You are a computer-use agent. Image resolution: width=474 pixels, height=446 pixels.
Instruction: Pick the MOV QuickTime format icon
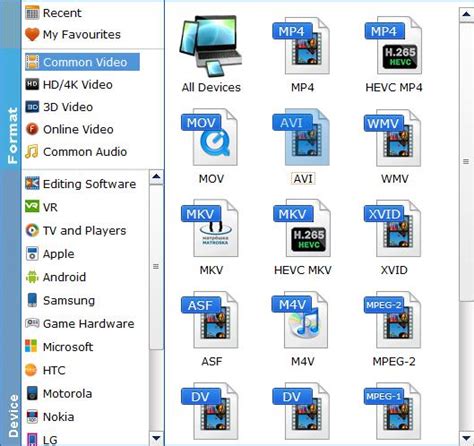[x=210, y=137]
